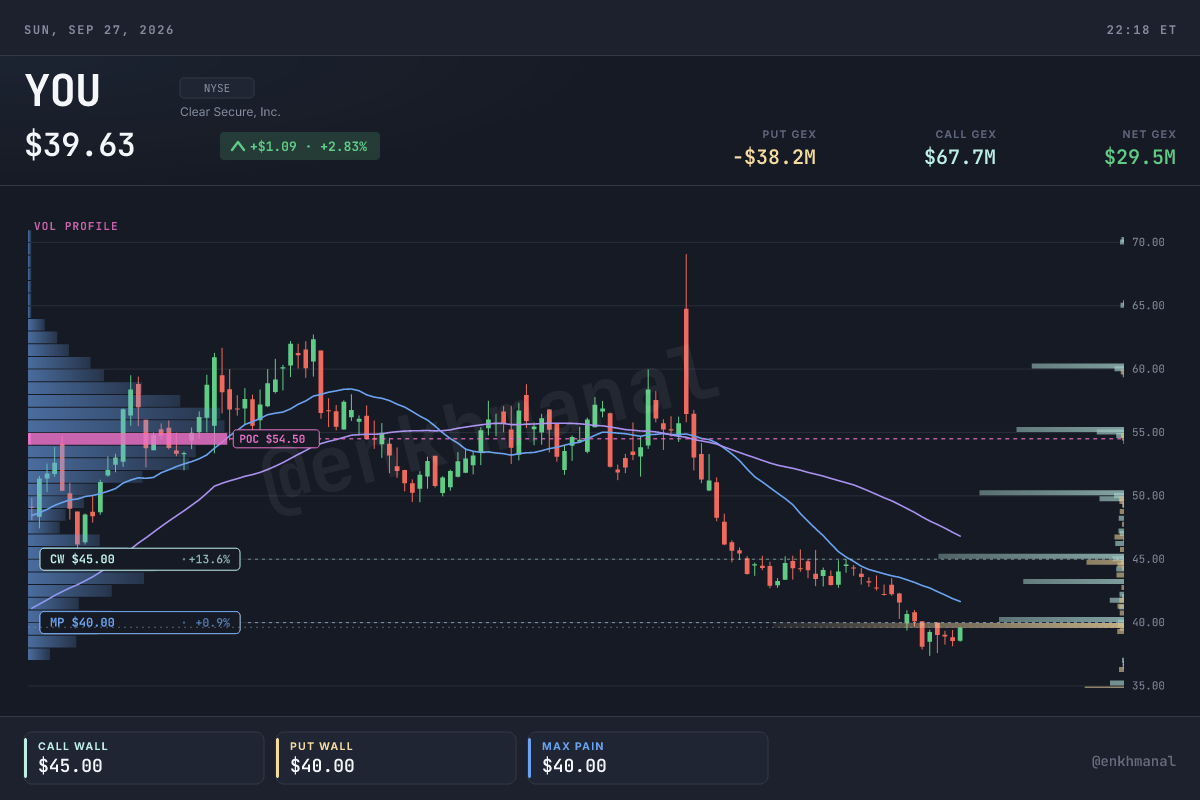Click the gamma exposure bar at 60.00
The width and height of the screenshot is (1200, 800).
coord(1078,366)
